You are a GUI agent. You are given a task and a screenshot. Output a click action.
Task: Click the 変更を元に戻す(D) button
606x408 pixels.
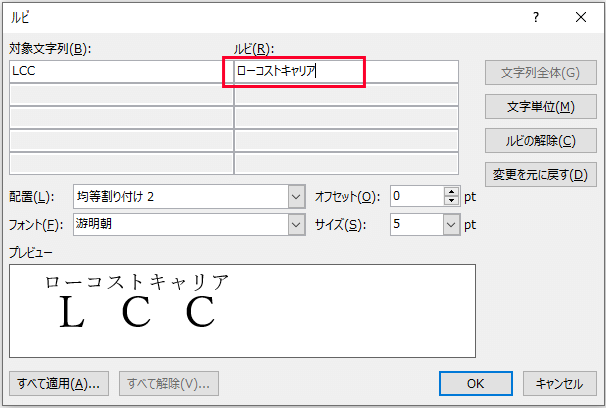click(x=541, y=175)
